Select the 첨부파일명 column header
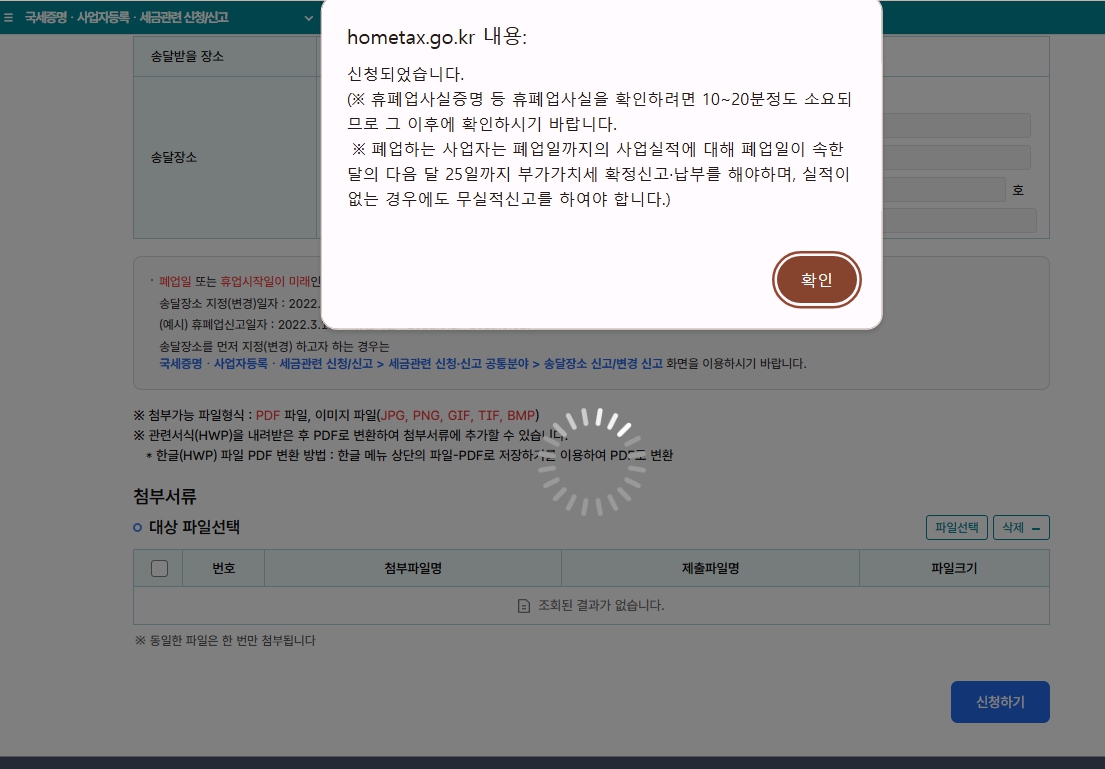The width and height of the screenshot is (1105, 769). pyautogui.click(x=412, y=568)
